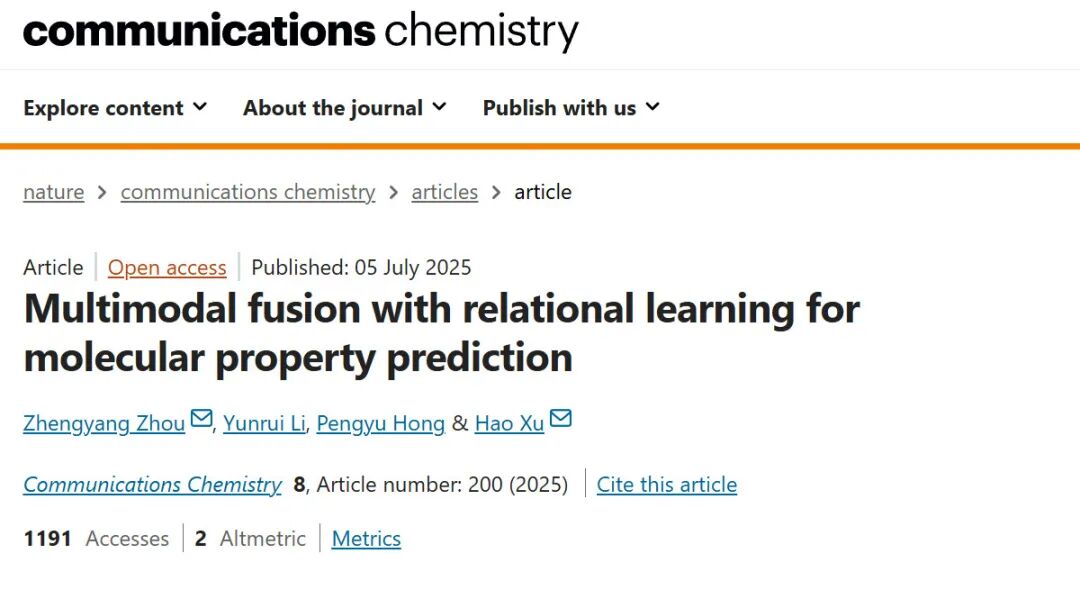This screenshot has height=608, width=1080.
Task: Expand the About the journal chevron
Action: [x=439, y=107]
